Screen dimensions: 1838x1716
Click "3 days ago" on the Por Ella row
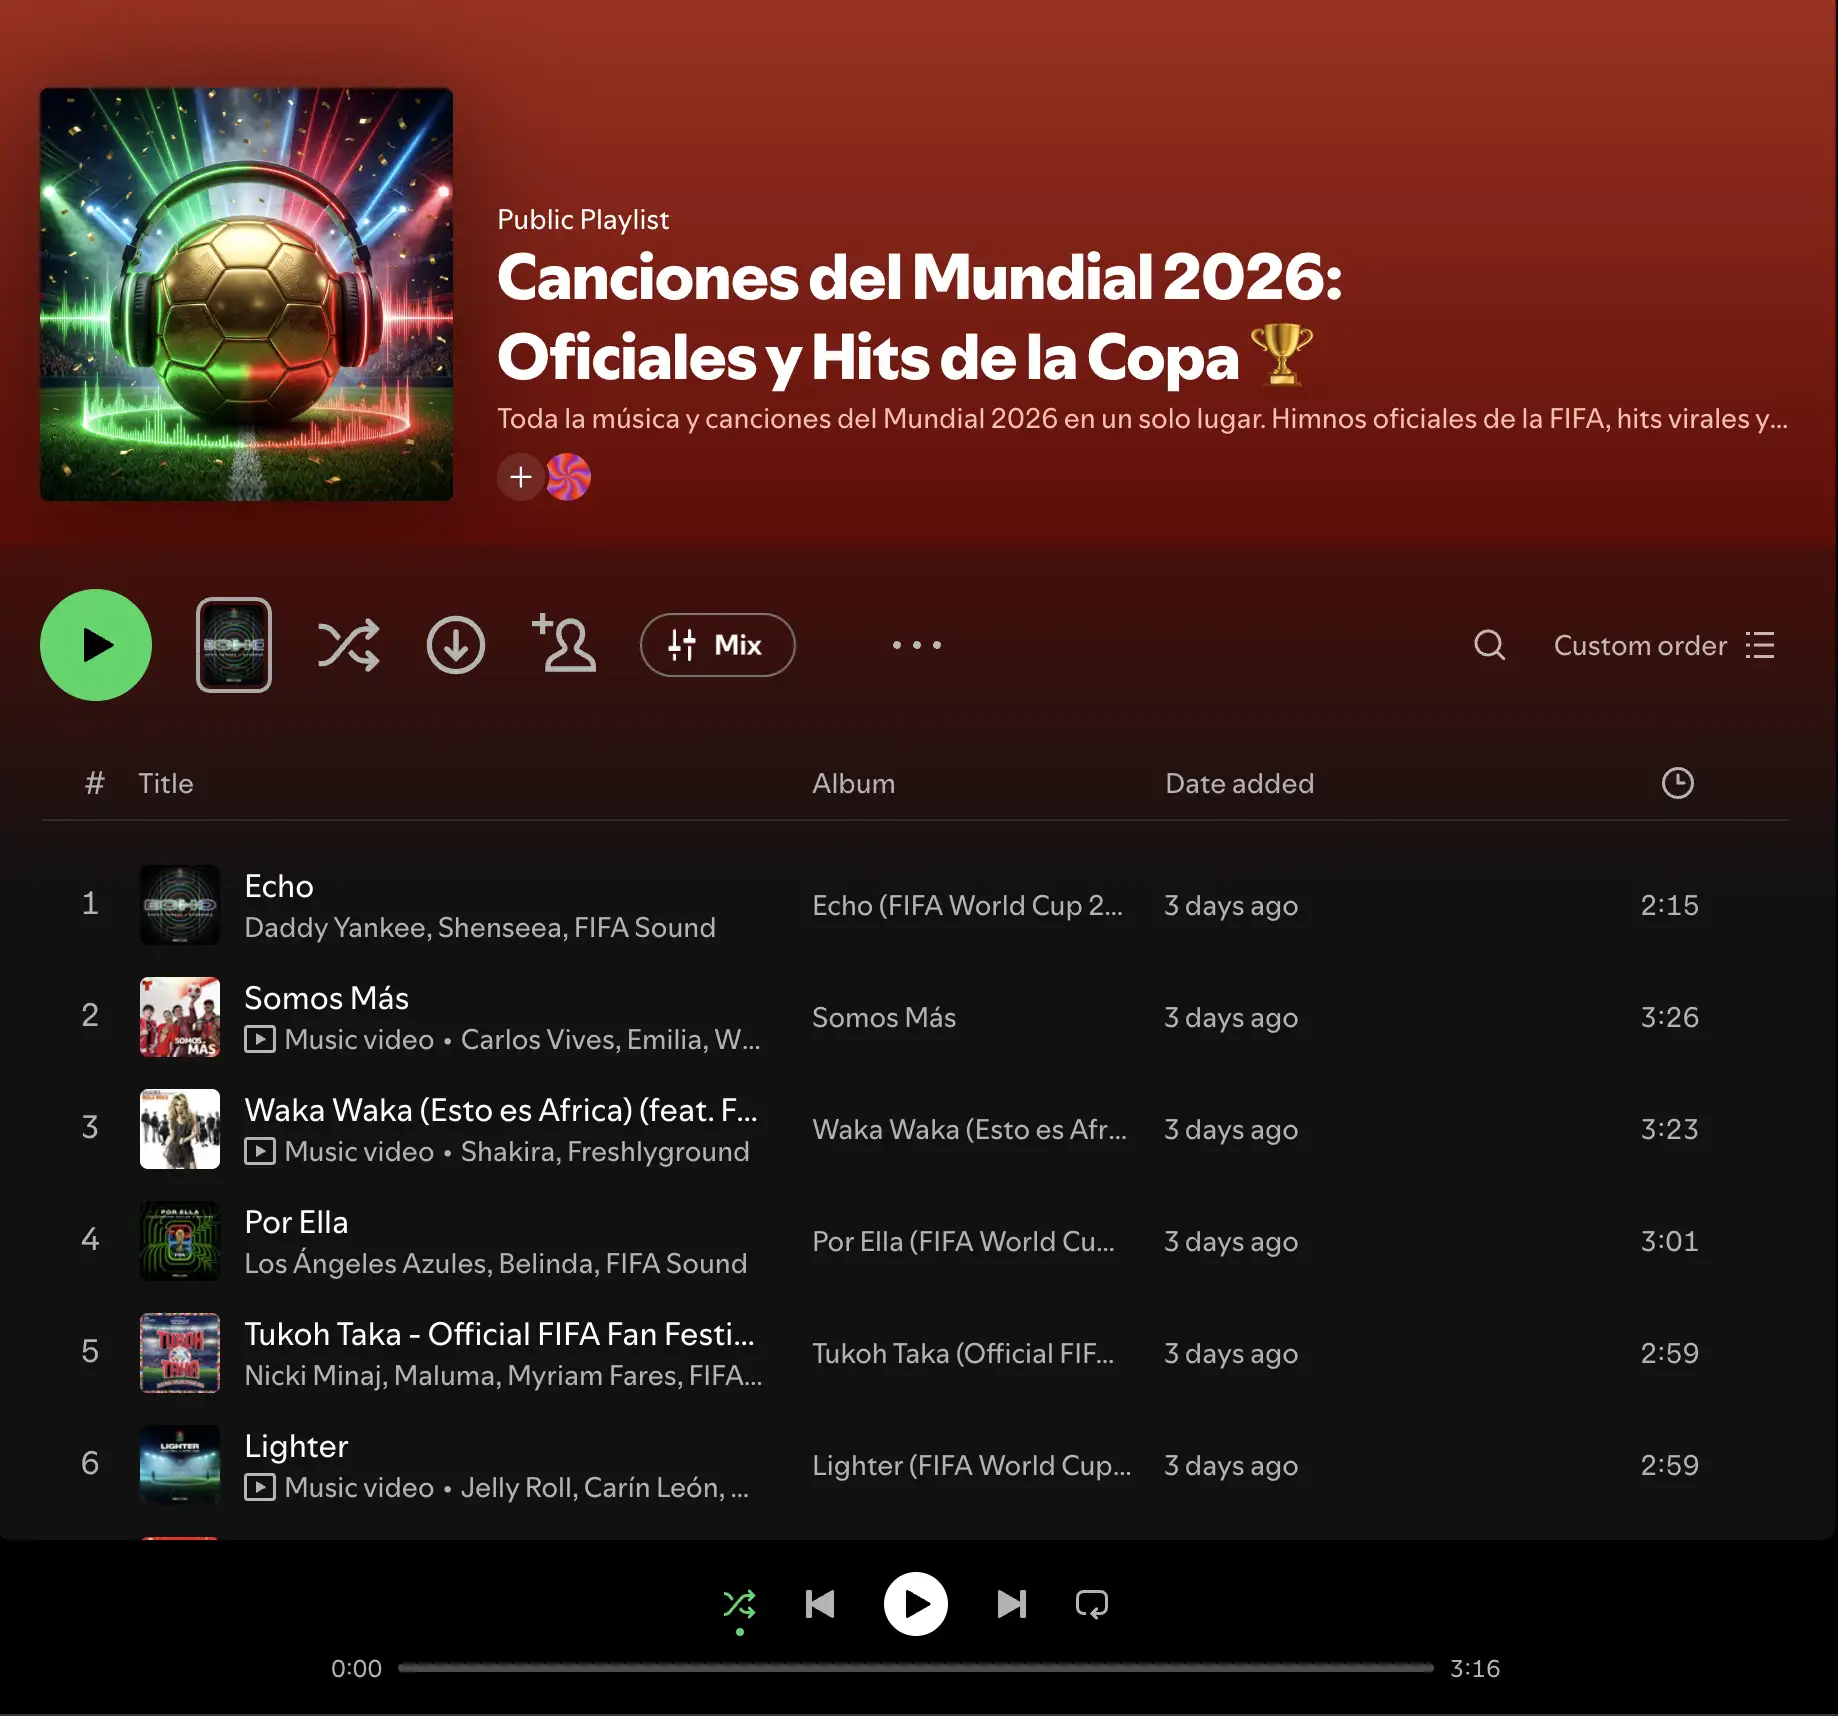click(1231, 1241)
